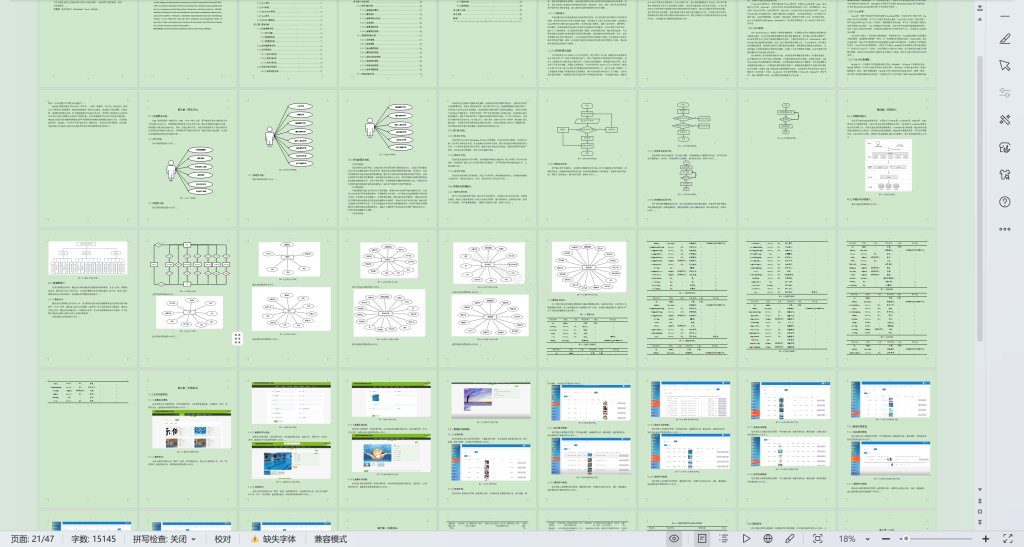Select the arrow selection tool in sidebar
1024x547 pixels.
click(1004, 66)
